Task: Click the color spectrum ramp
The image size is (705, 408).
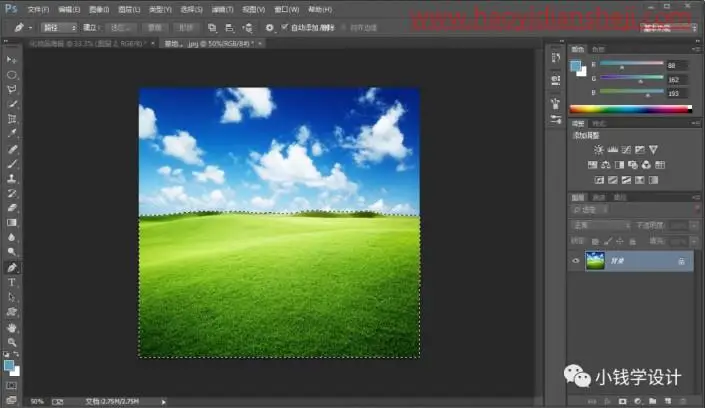Action: click(x=631, y=109)
